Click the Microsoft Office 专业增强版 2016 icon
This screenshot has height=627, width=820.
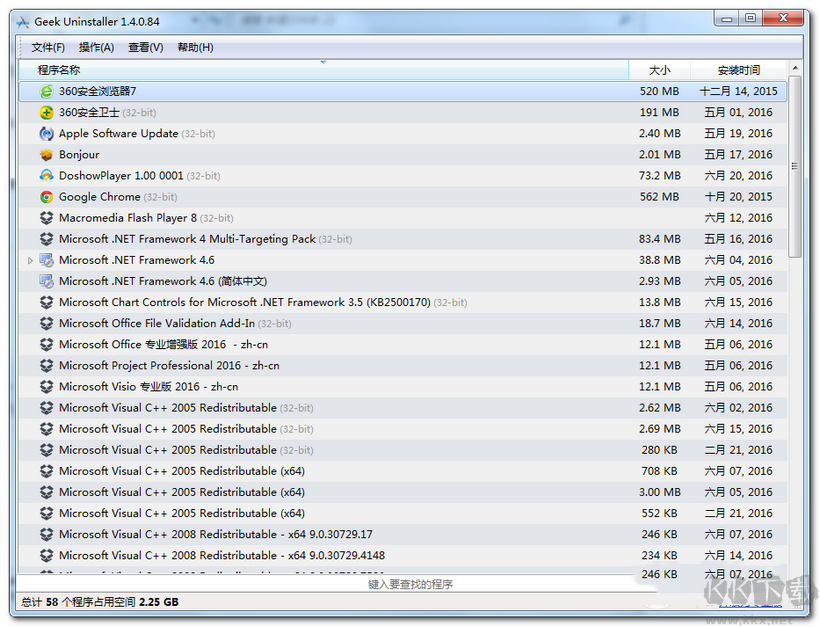[47, 343]
